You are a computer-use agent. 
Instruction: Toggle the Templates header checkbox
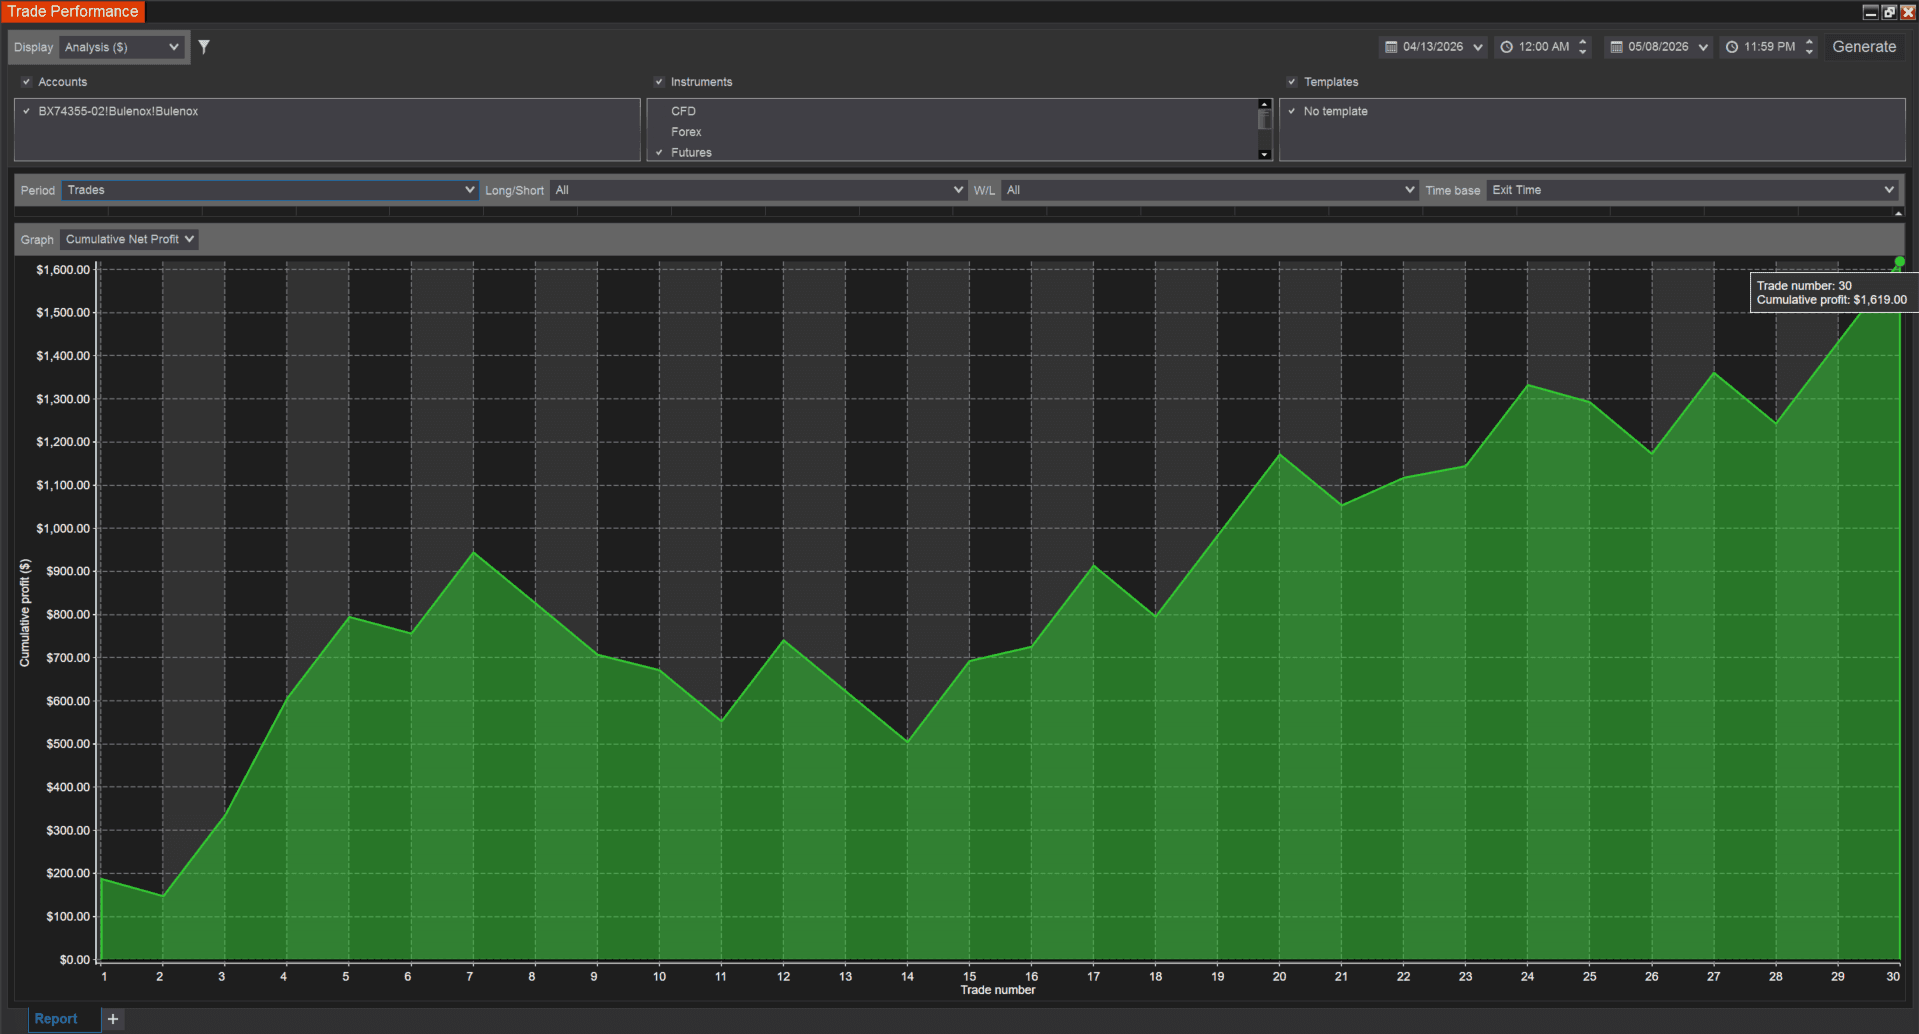pos(1292,82)
